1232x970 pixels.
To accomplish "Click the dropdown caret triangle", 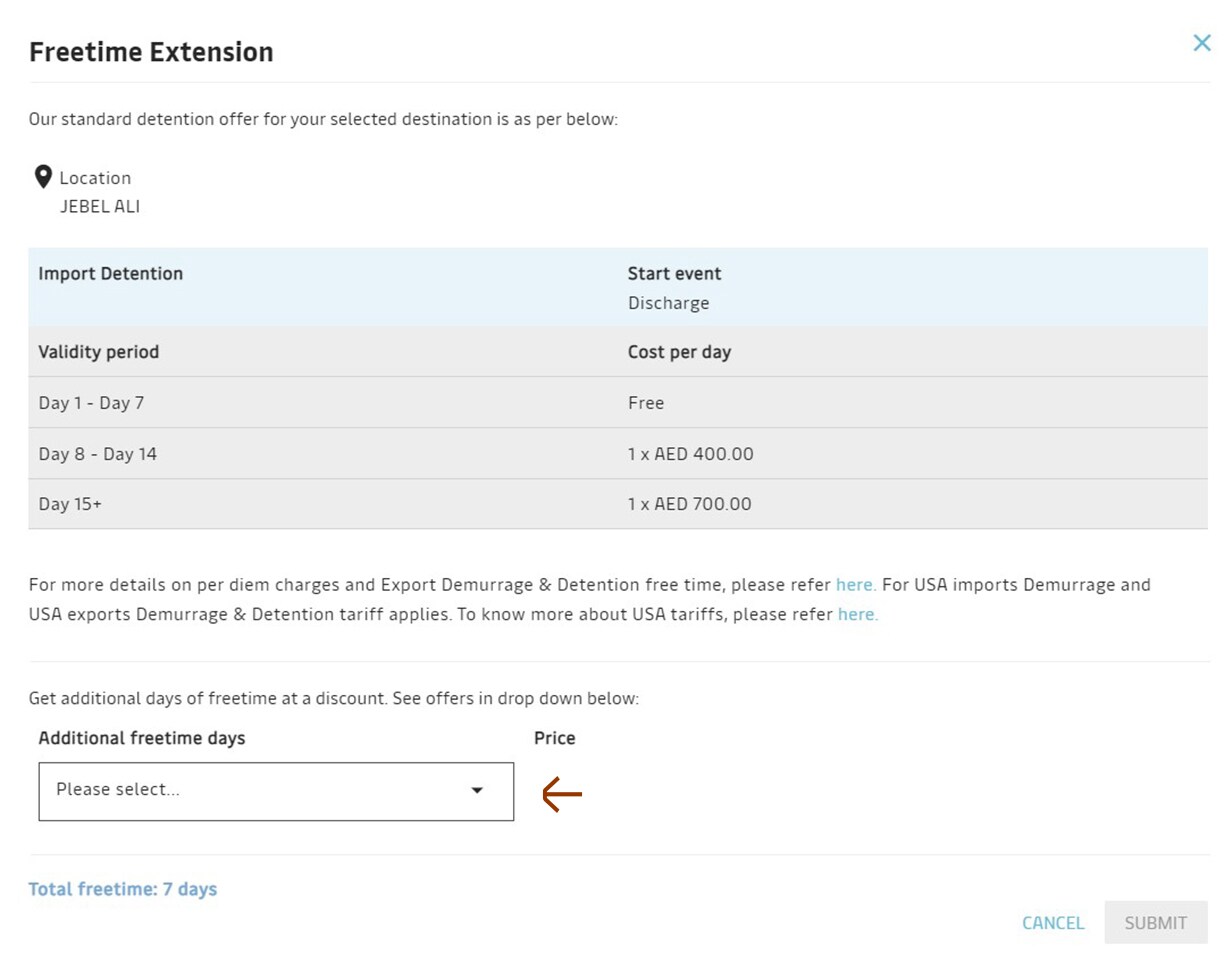I will [x=477, y=791].
